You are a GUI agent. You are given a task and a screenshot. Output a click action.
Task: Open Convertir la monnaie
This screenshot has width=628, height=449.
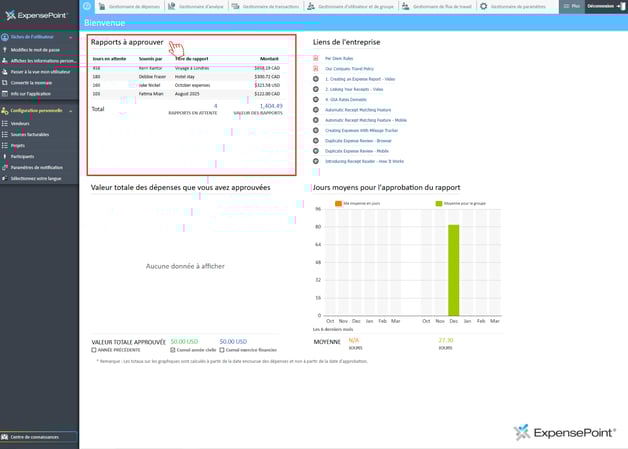tap(31, 83)
